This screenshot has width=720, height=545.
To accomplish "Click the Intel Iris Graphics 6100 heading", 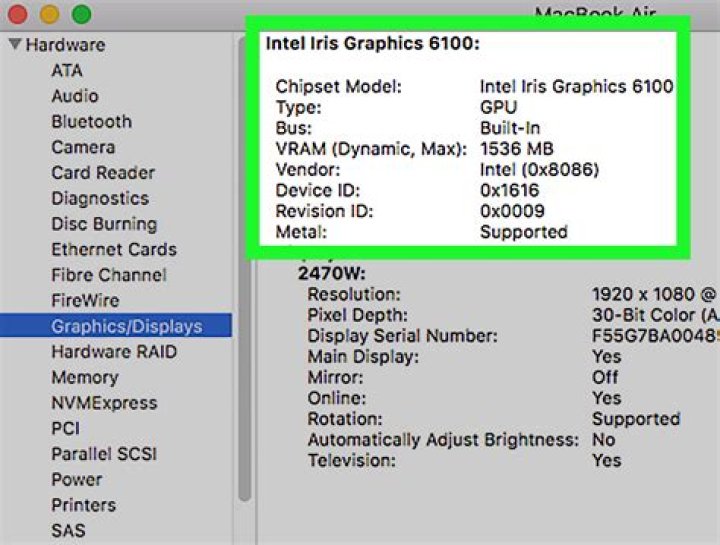I will tap(372, 43).
